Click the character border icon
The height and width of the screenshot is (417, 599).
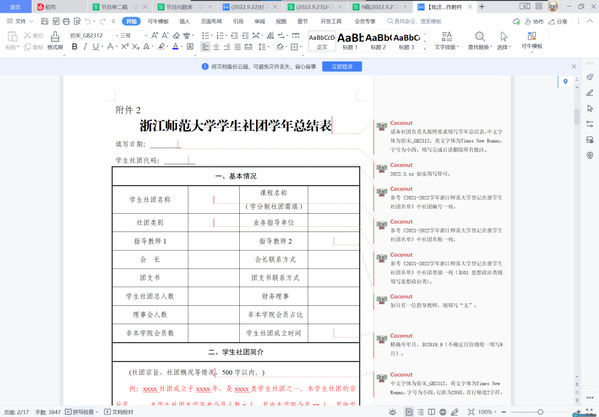coord(190,47)
